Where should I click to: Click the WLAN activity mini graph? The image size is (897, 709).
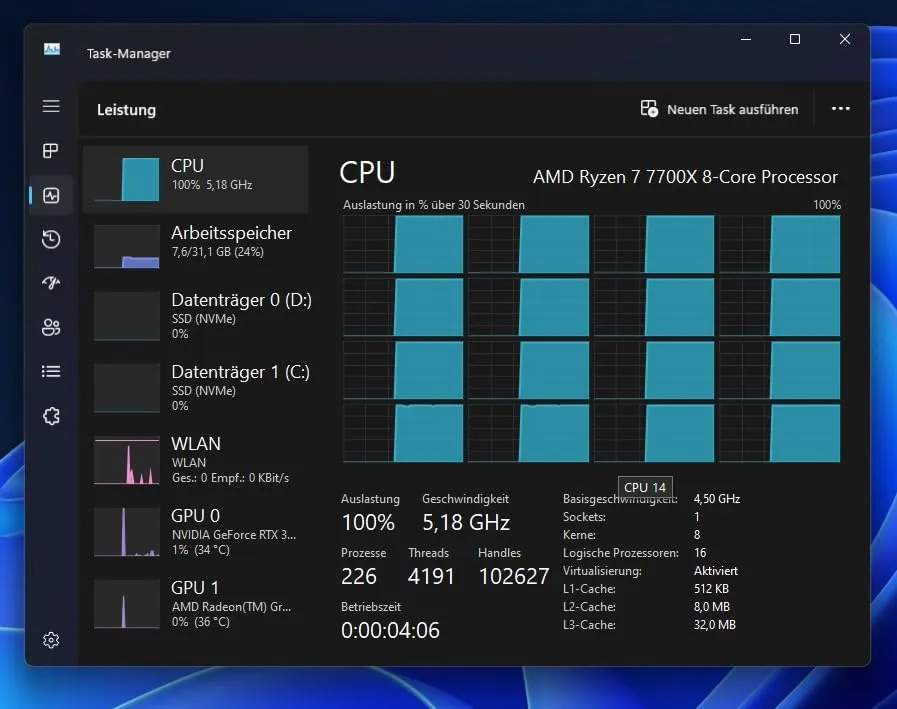click(x=126, y=461)
